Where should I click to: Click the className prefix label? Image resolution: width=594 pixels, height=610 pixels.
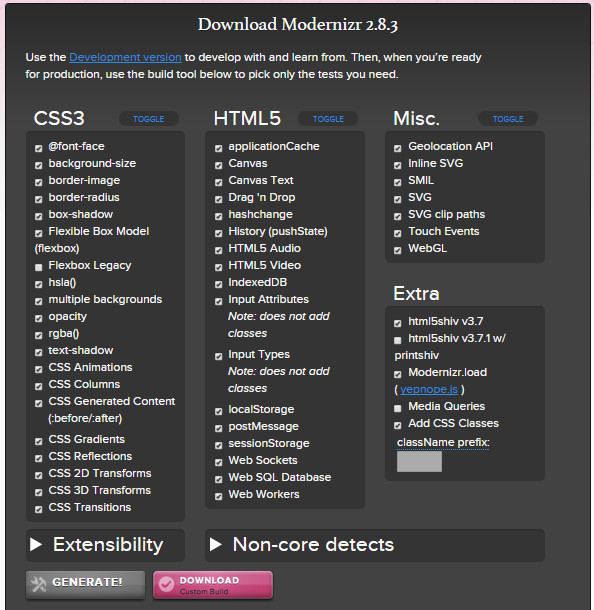443,442
